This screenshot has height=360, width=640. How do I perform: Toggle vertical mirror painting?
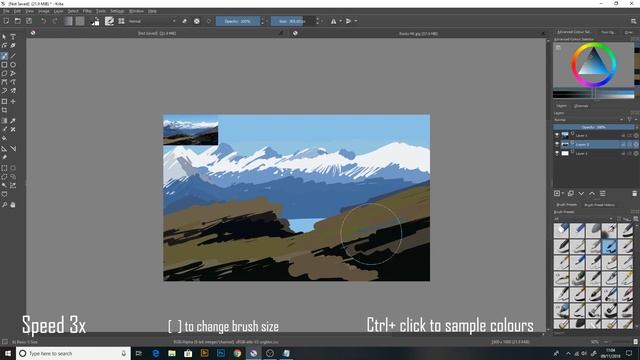click(x=349, y=21)
